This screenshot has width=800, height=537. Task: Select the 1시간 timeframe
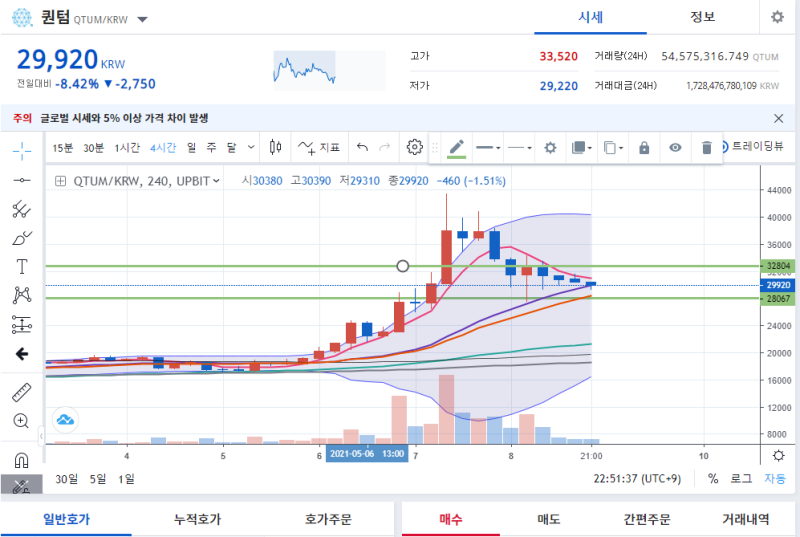pyautogui.click(x=127, y=148)
